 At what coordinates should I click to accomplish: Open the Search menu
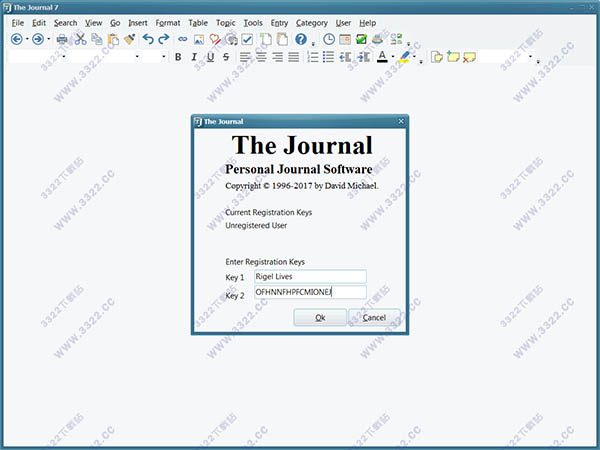click(65, 23)
